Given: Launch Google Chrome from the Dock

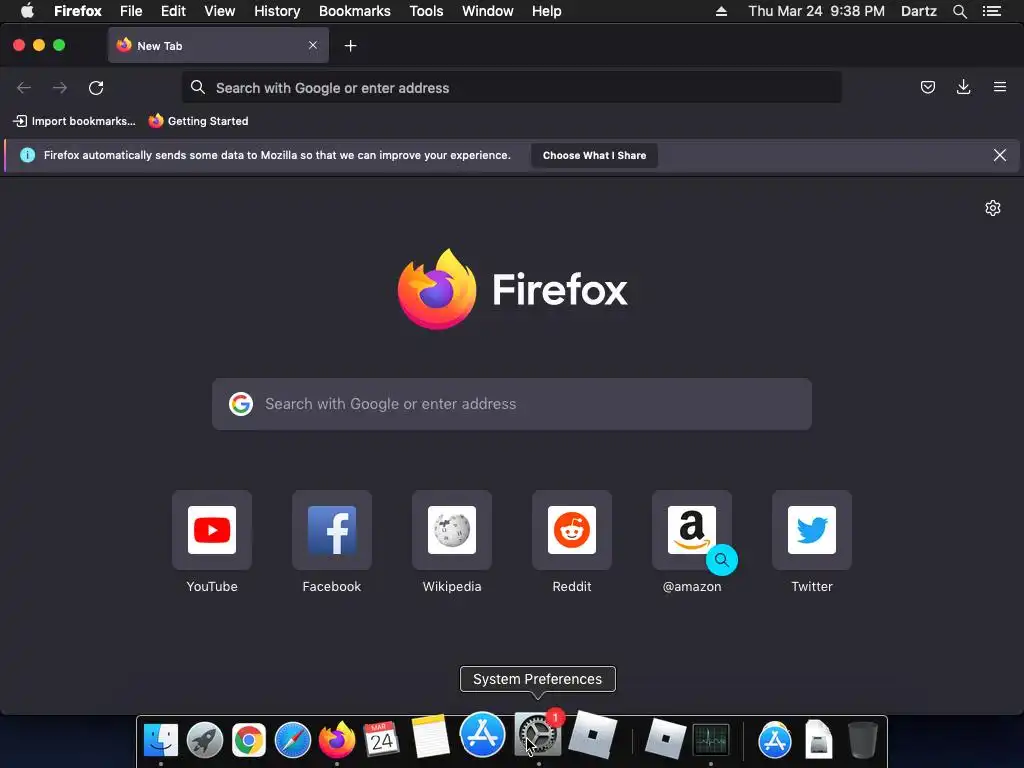Looking at the screenshot, I should click(x=249, y=740).
